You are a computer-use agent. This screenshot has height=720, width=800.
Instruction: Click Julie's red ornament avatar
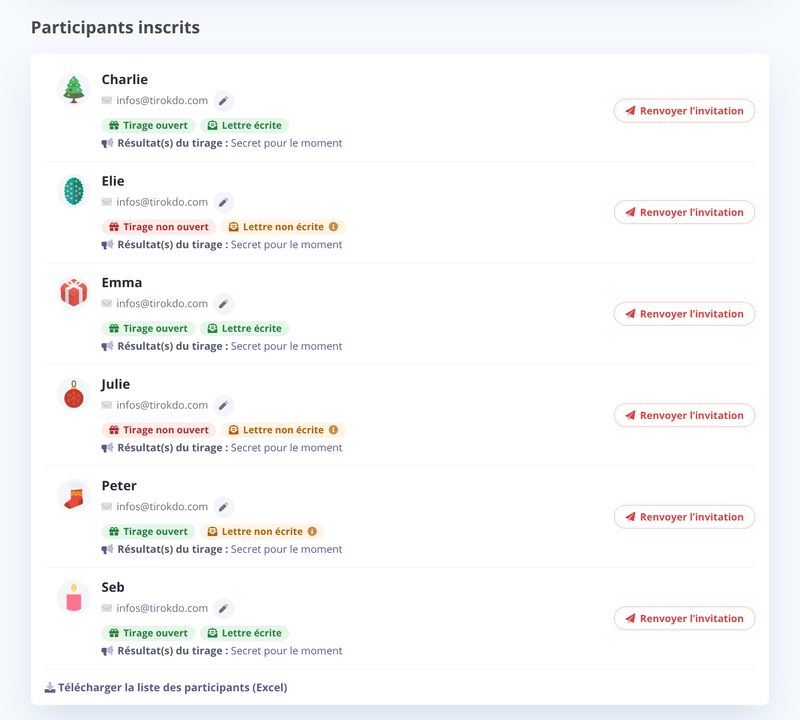click(x=73, y=393)
